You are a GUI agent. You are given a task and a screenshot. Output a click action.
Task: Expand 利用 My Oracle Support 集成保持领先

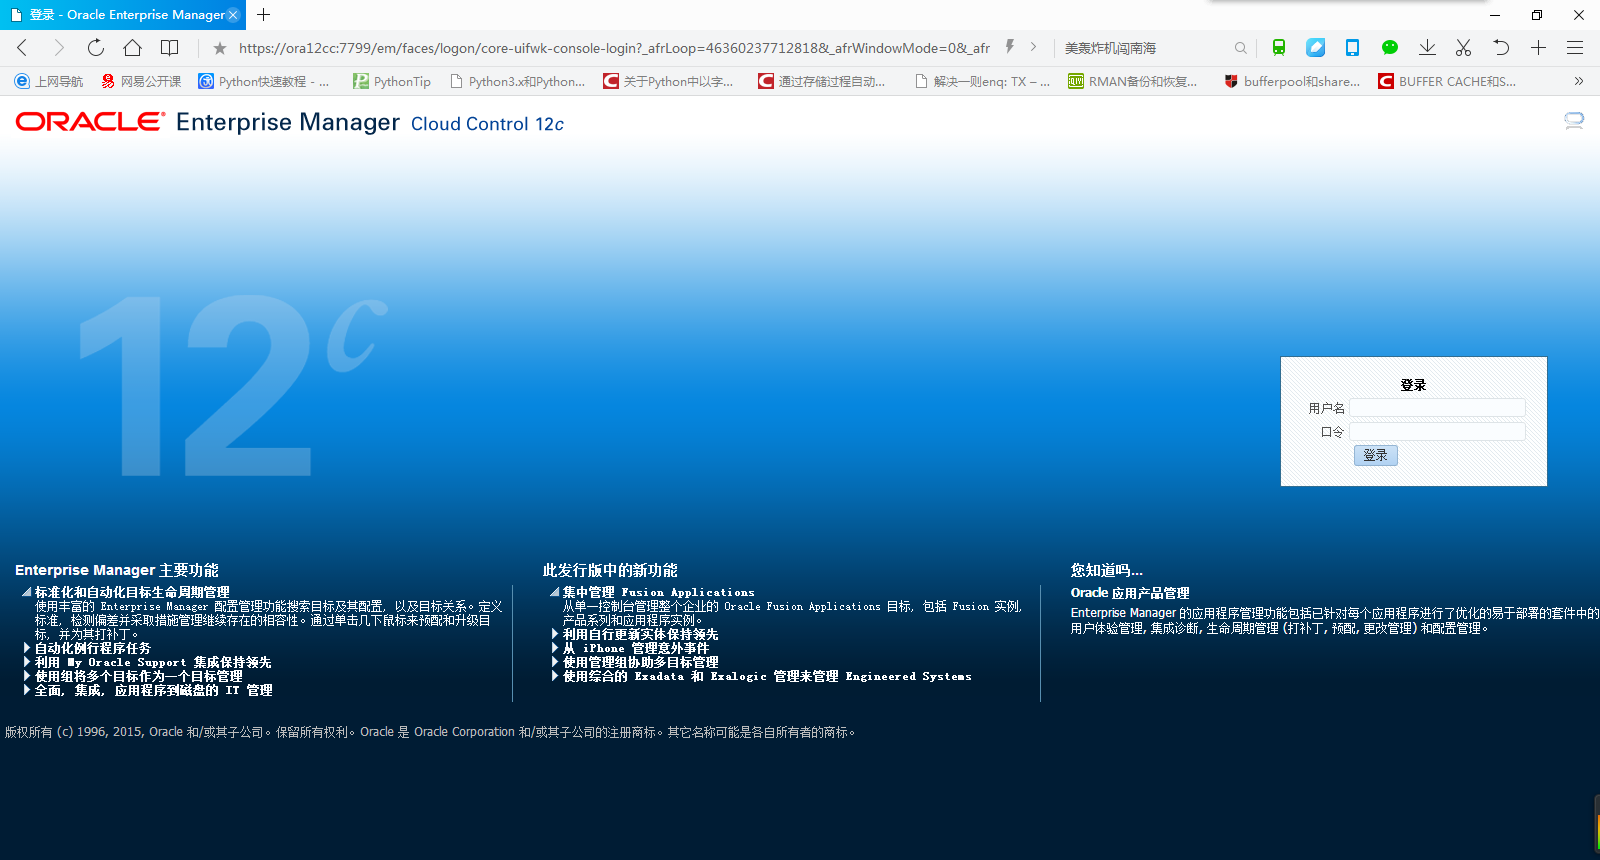click(x=27, y=662)
